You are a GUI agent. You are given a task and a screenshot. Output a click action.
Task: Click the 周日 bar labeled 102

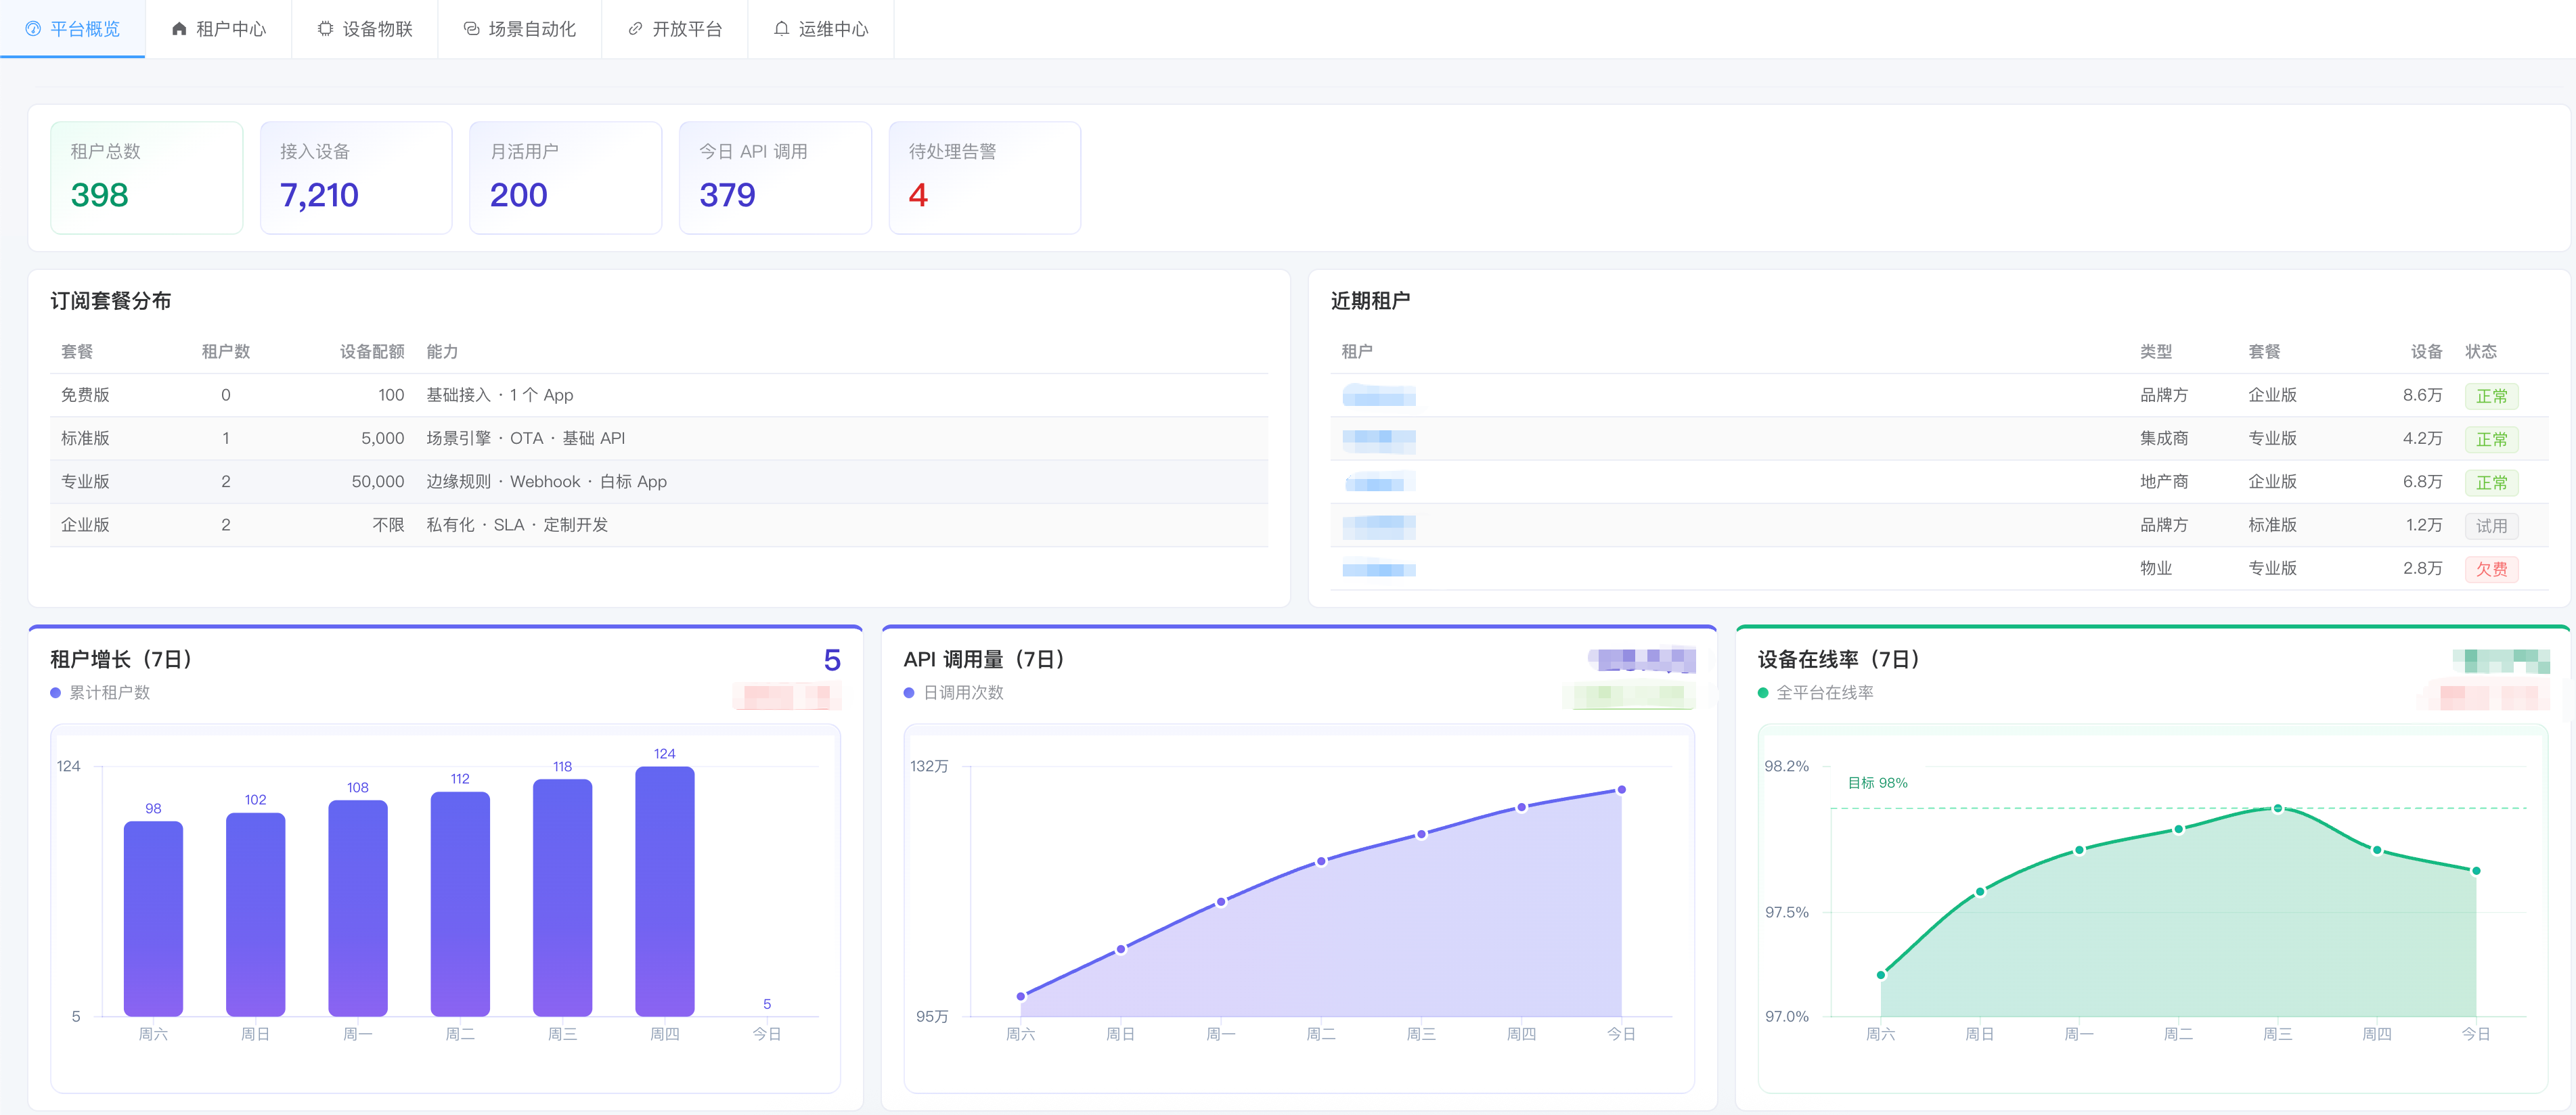tap(255, 915)
